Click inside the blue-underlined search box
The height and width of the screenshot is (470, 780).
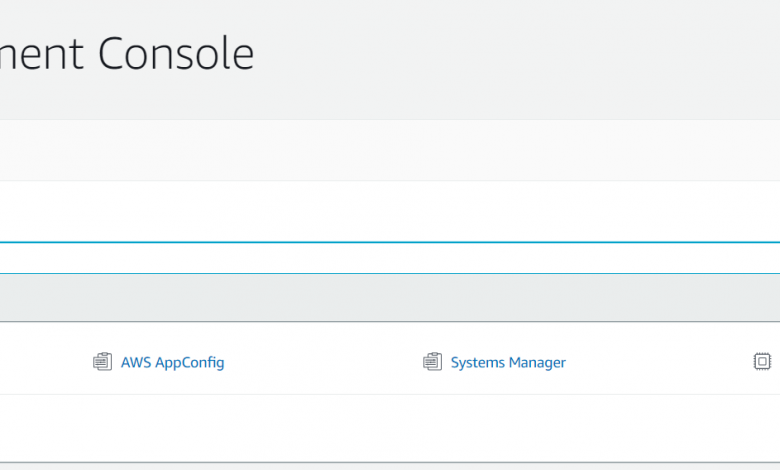pyautogui.click(x=390, y=212)
